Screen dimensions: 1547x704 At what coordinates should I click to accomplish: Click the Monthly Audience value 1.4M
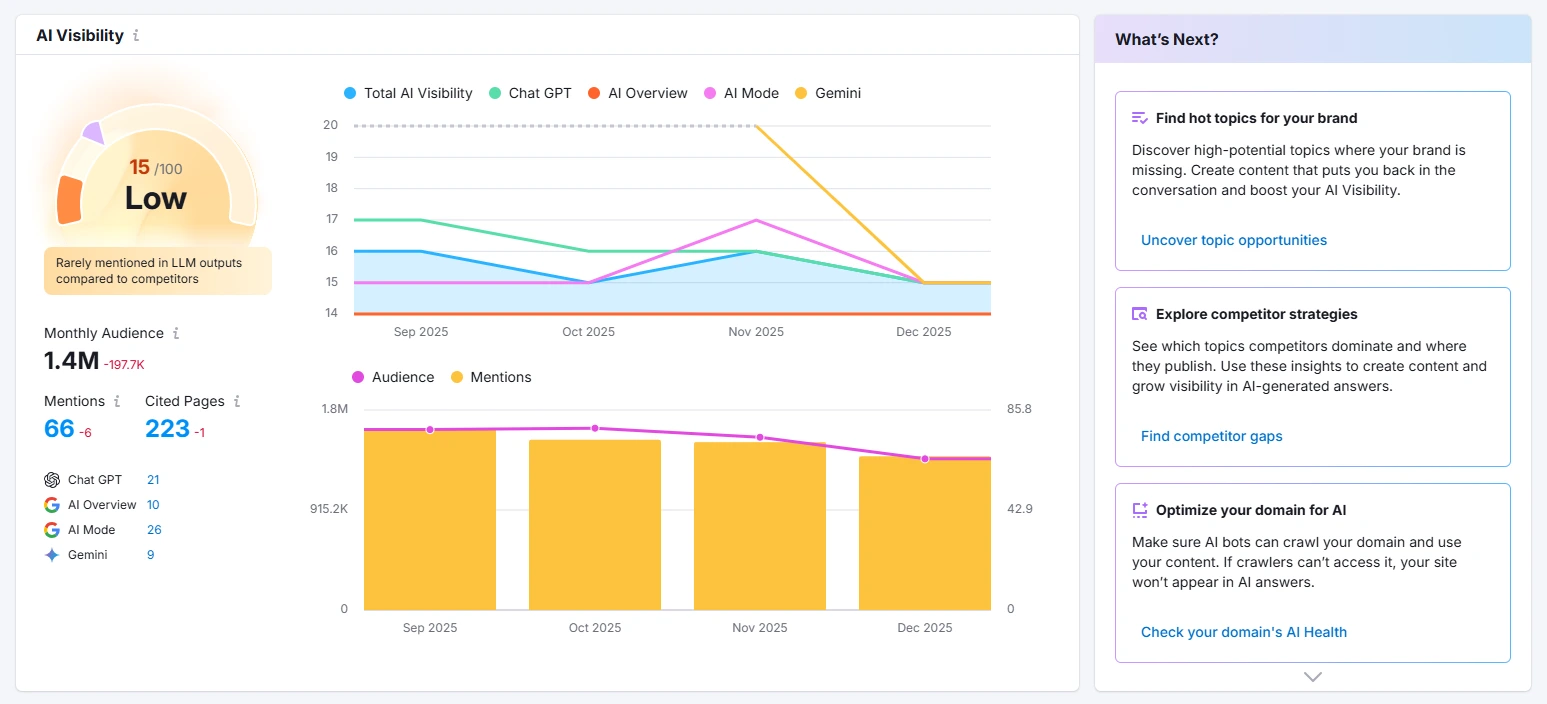point(71,362)
